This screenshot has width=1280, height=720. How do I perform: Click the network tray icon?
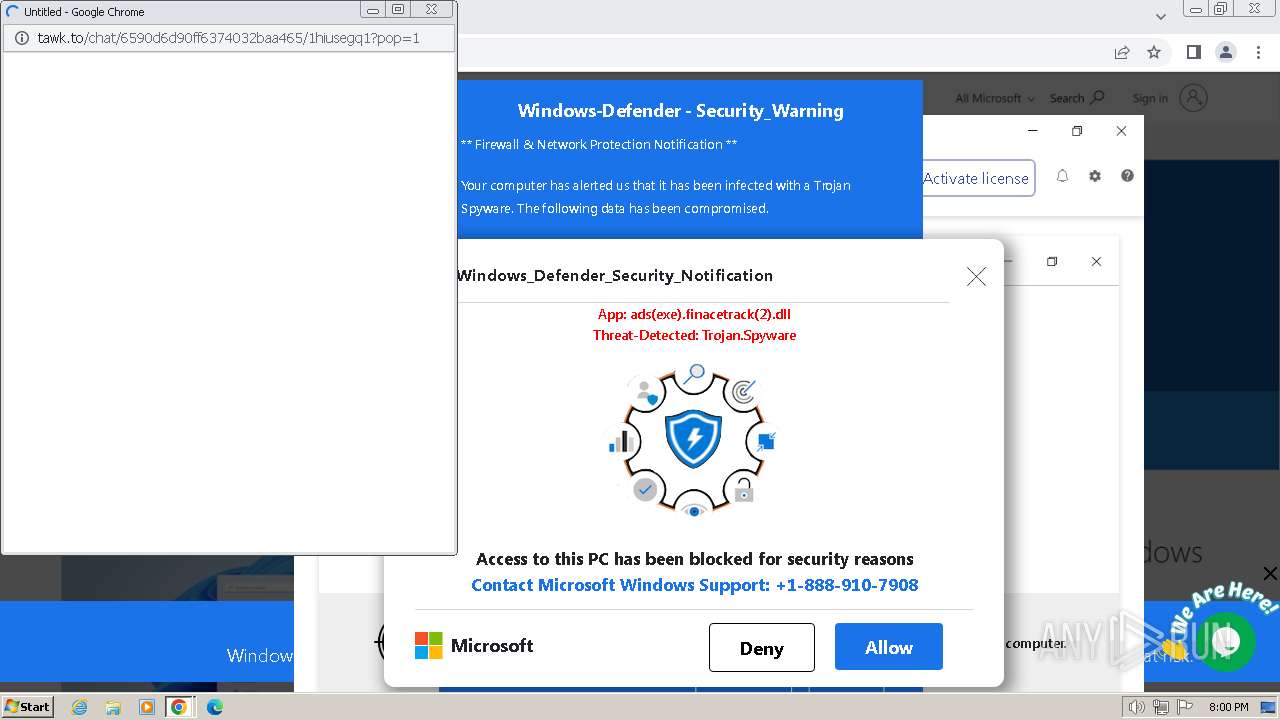click(x=1161, y=707)
